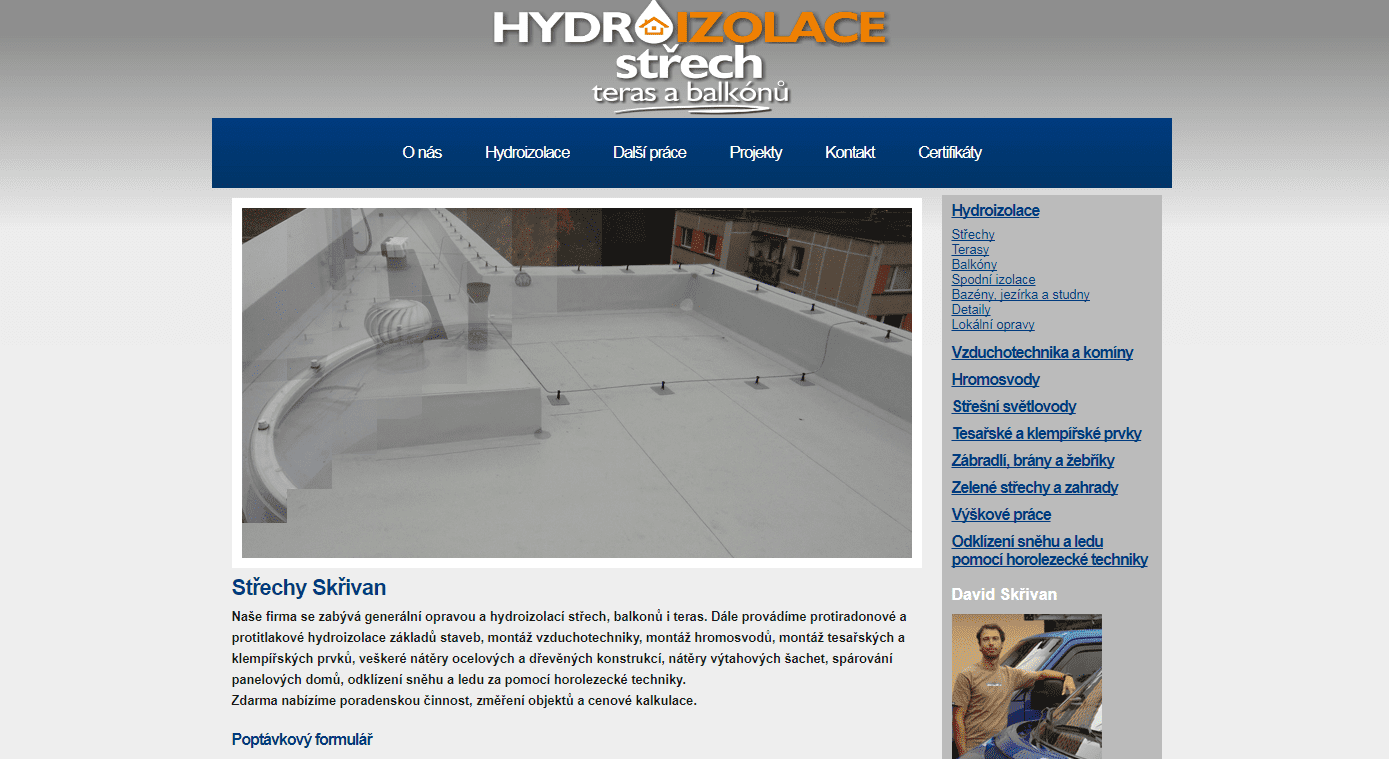Open Odklízení sněhu a ledu link

coord(1049,550)
